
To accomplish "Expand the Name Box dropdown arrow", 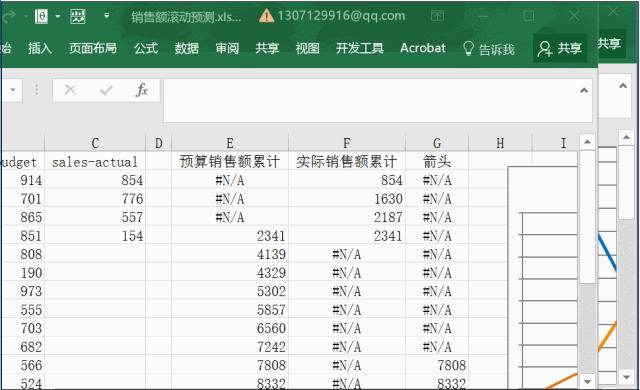I will (x=13, y=89).
